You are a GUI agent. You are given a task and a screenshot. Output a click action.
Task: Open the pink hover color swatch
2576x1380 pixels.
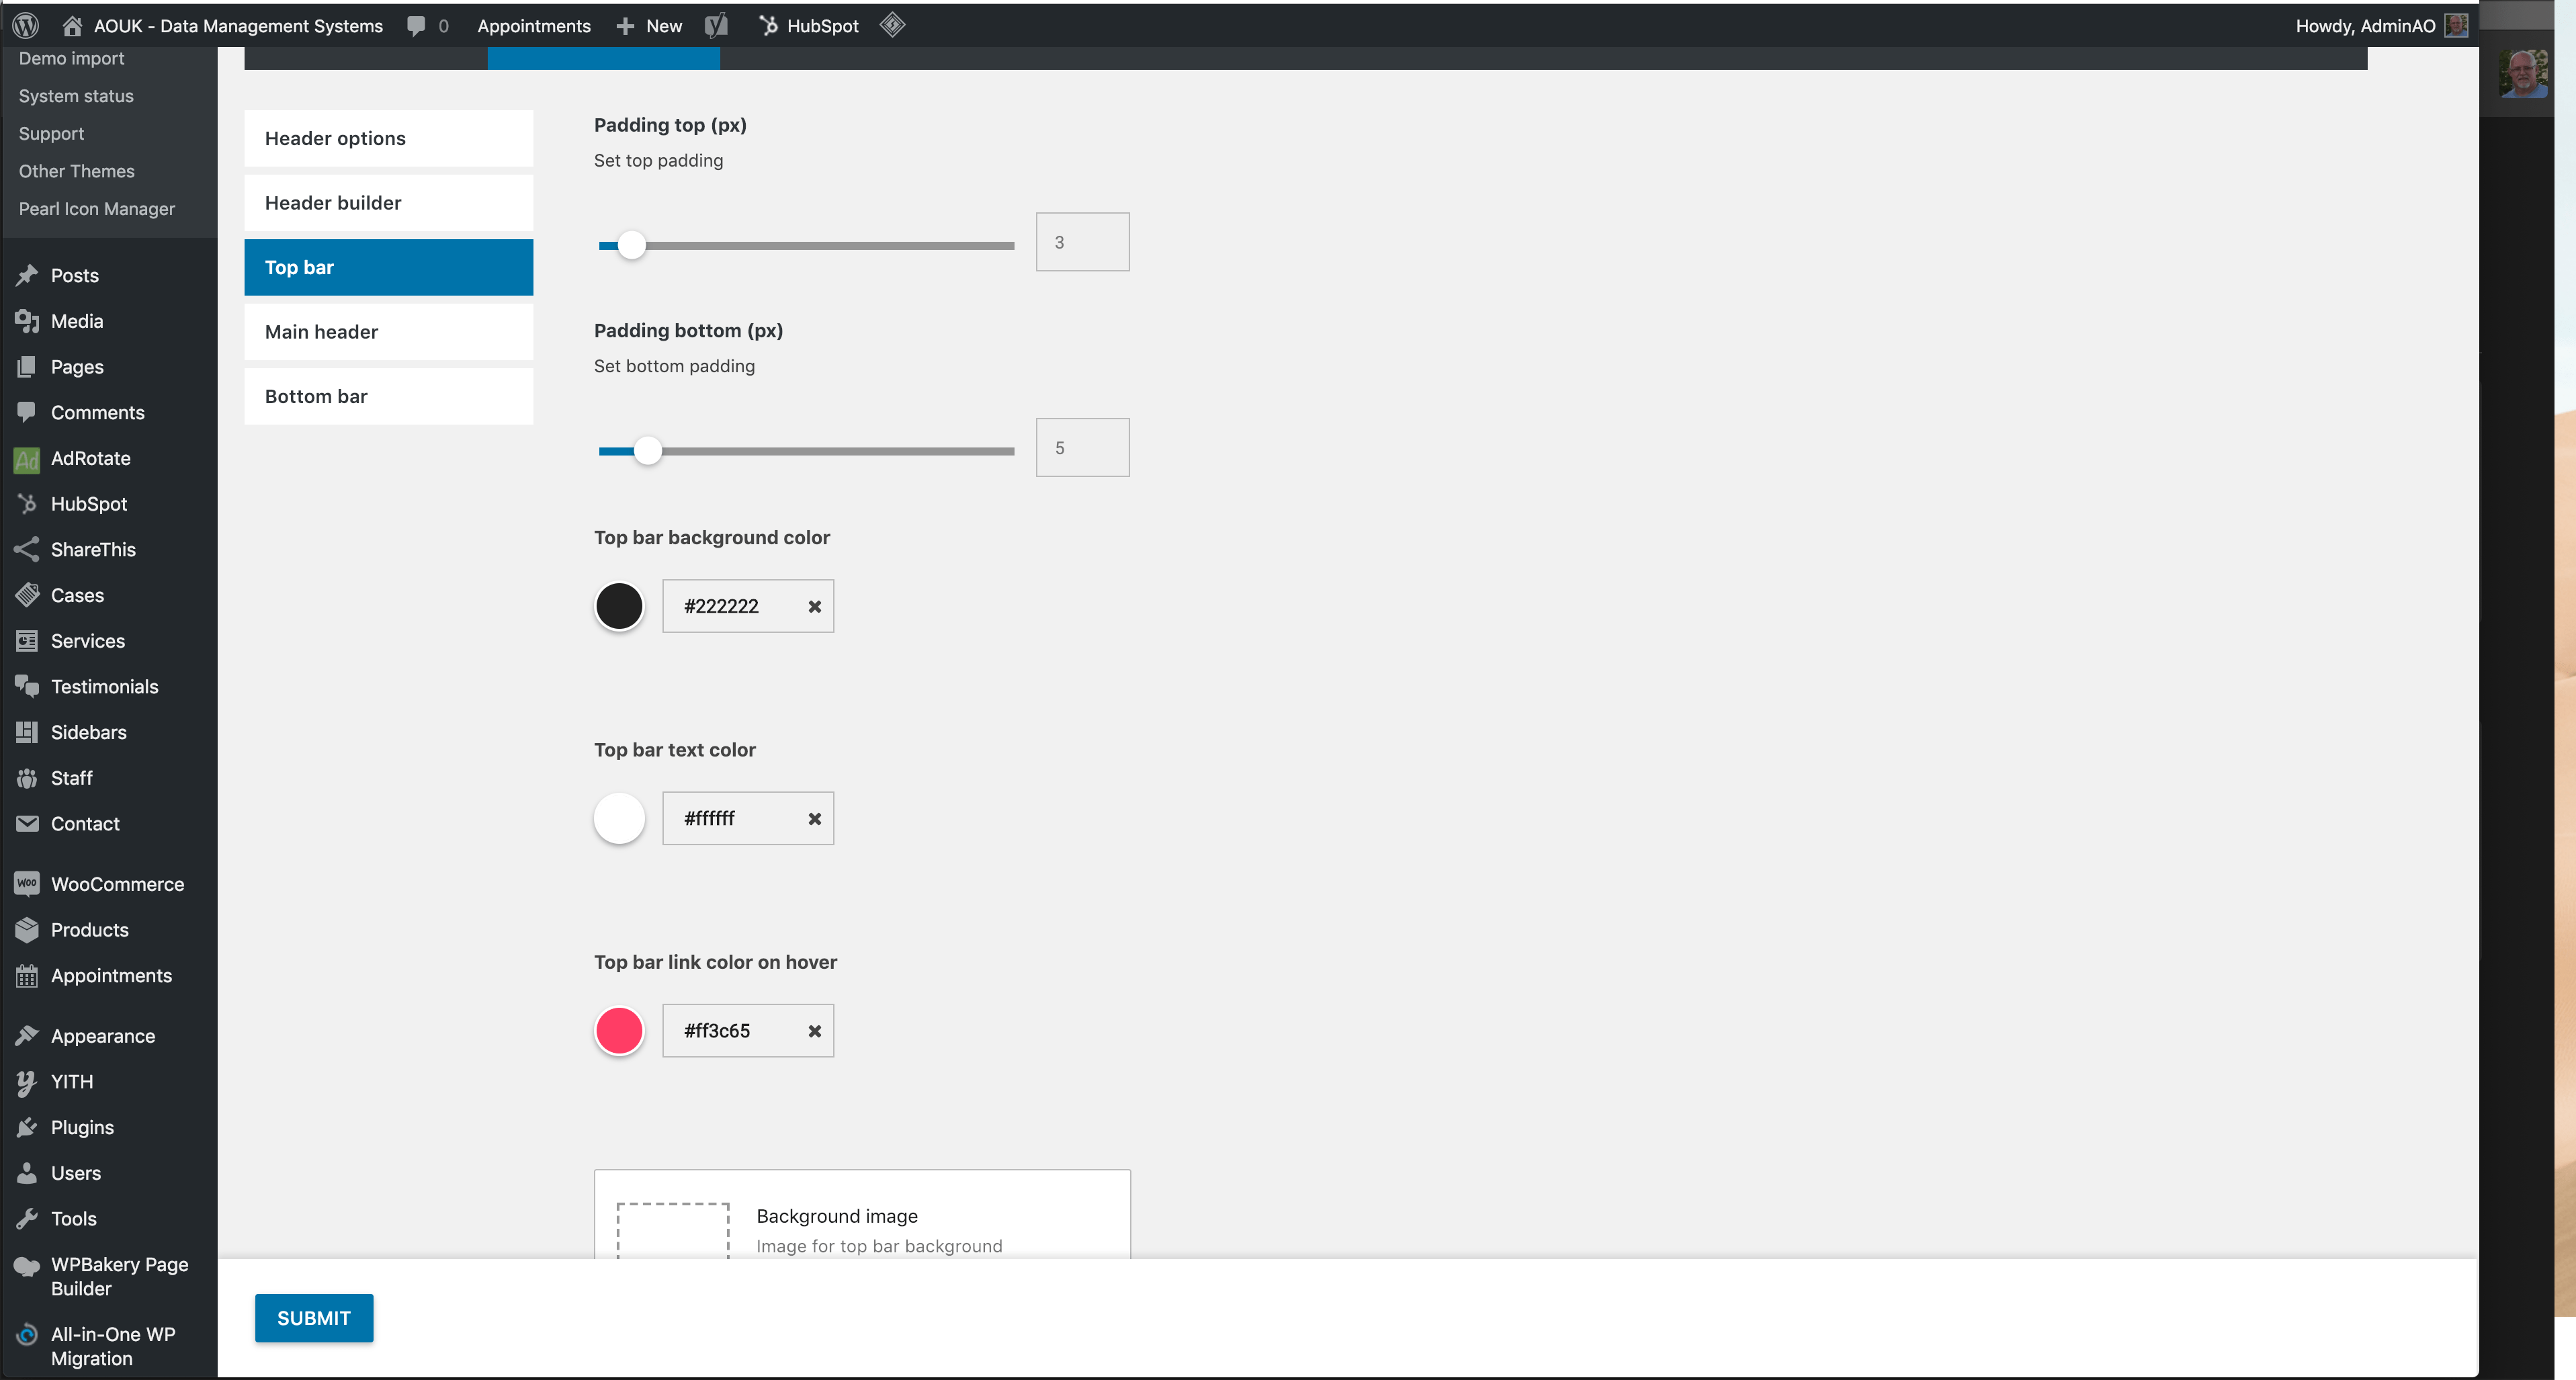(x=619, y=1030)
